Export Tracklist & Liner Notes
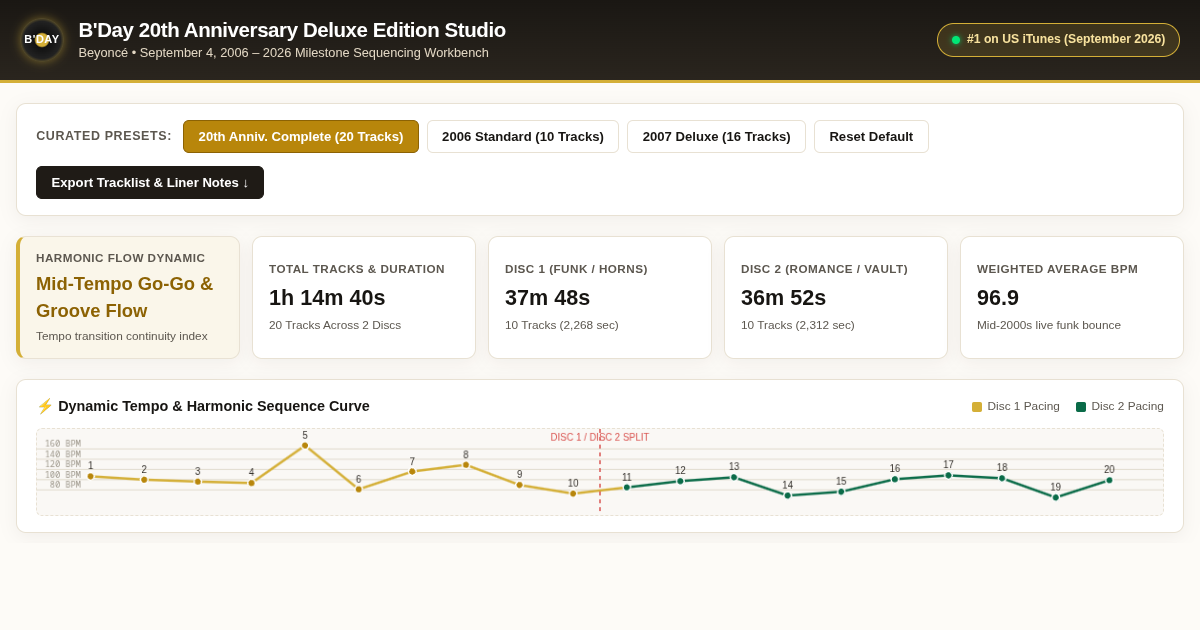The height and width of the screenshot is (630, 1200). (x=150, y=183)
